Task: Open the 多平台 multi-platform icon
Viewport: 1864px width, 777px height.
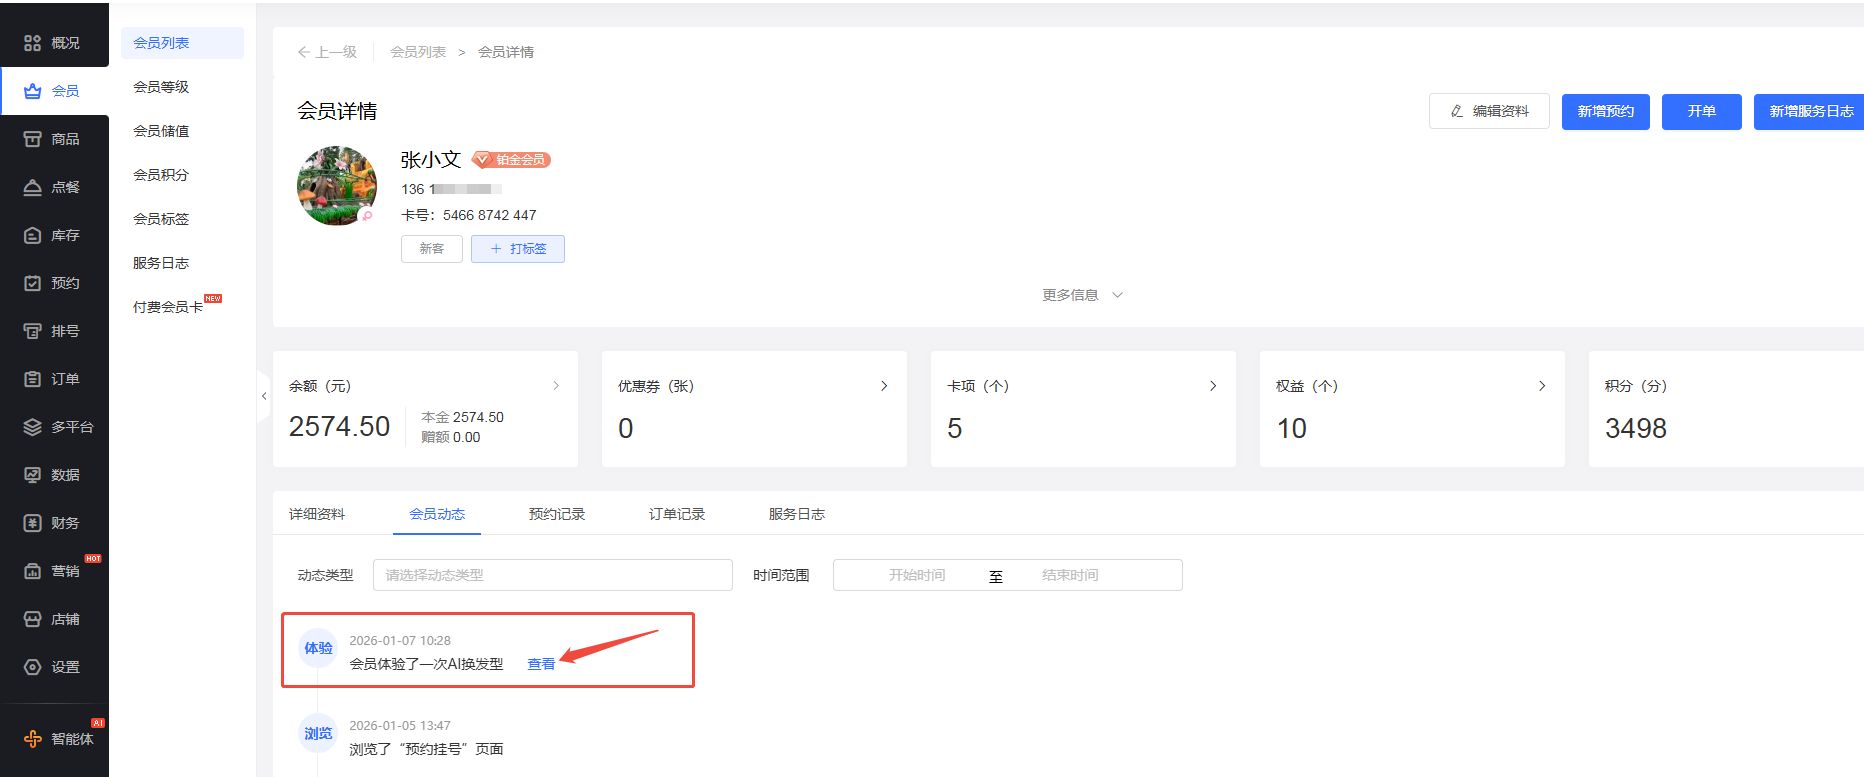Action: tap(33, 427)
